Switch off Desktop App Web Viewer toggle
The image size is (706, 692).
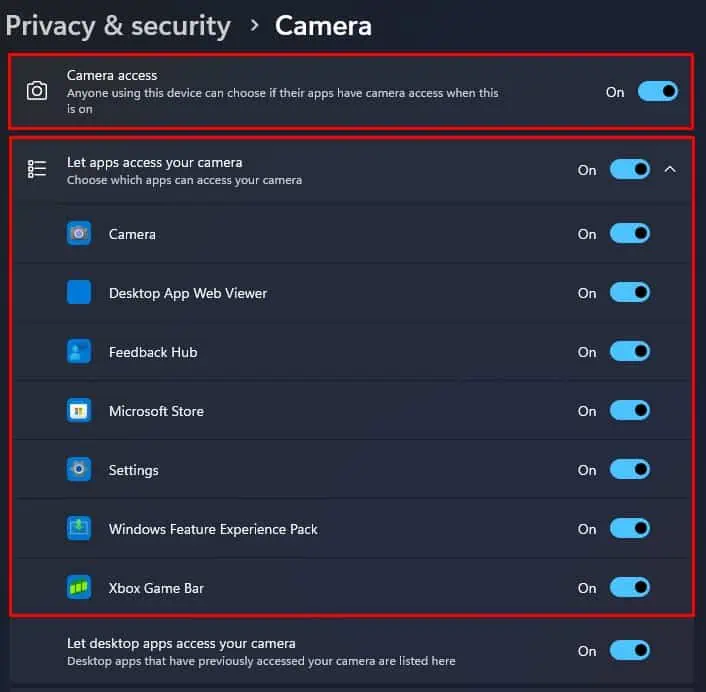click(629, 293)
